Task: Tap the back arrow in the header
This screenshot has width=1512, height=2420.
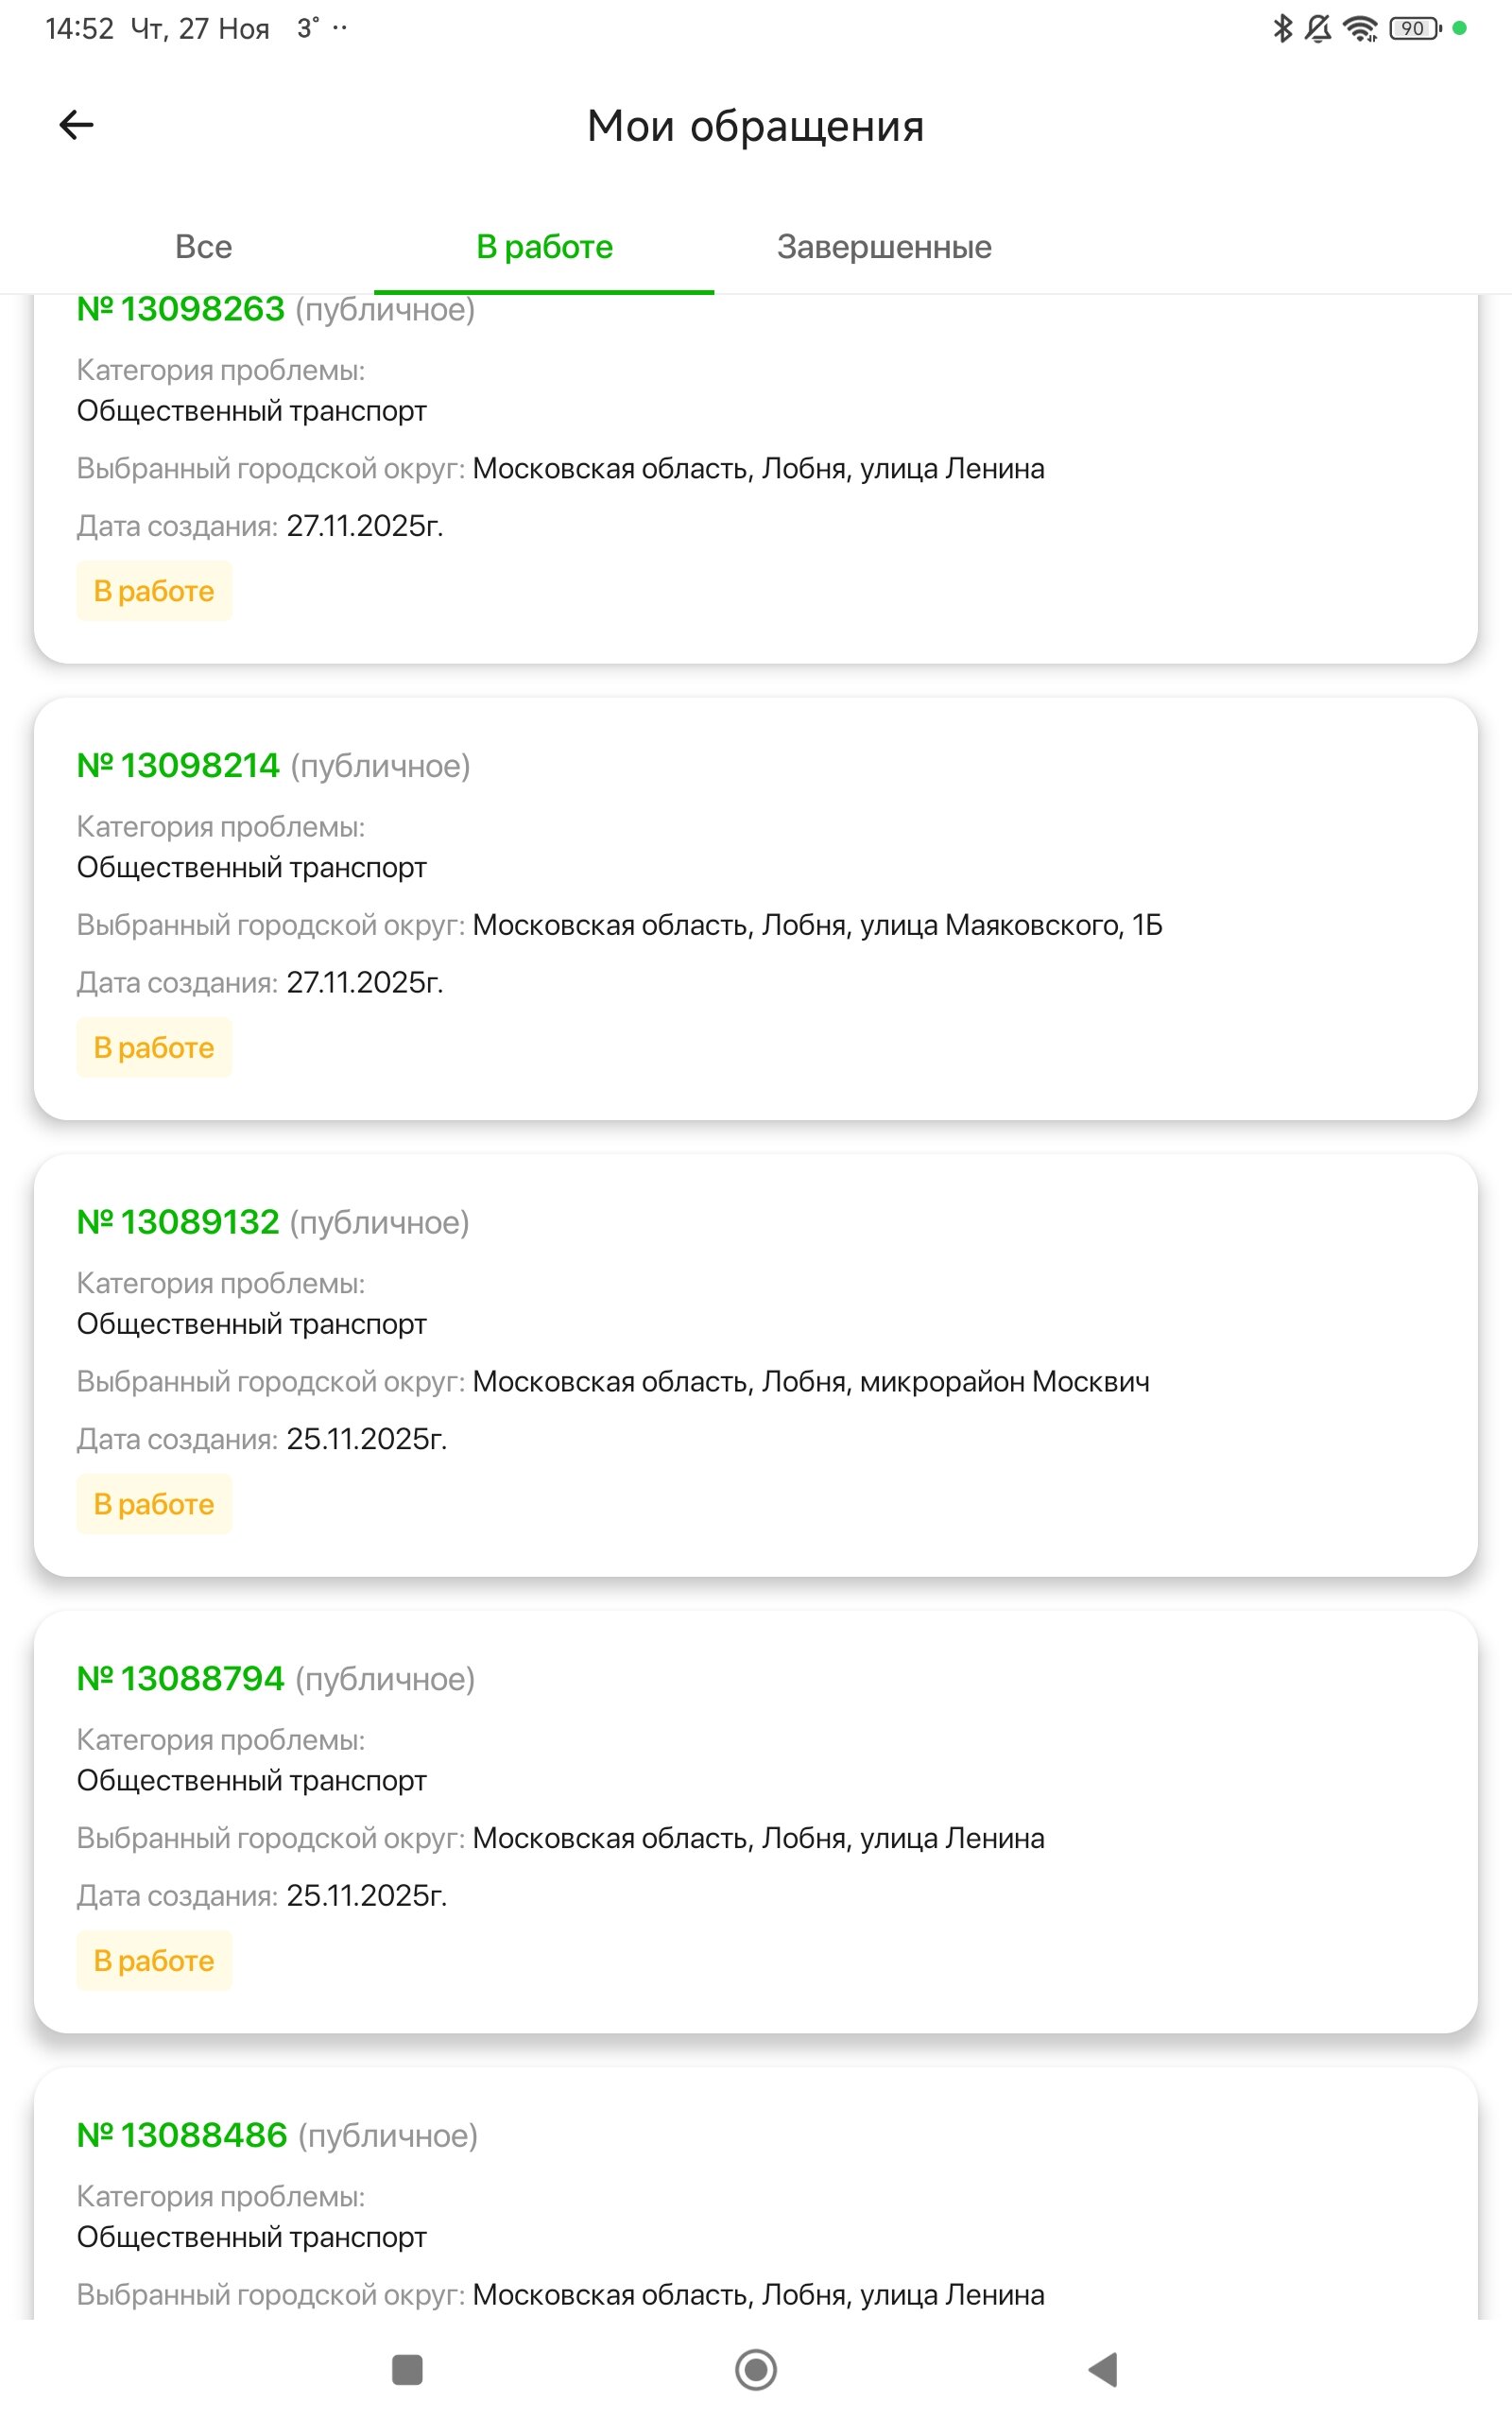Action: [x=76, y=125]
